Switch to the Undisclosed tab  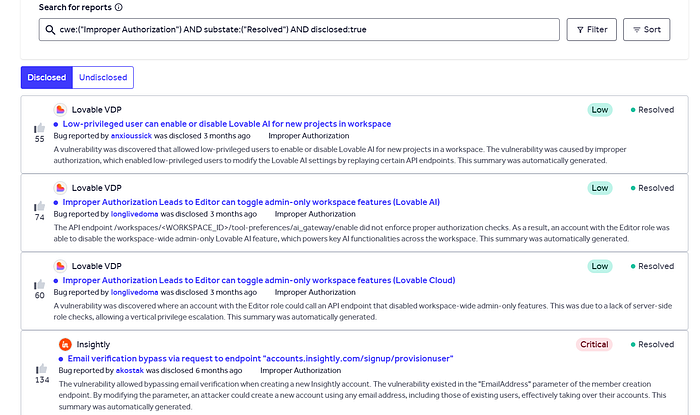coord(103,77)
